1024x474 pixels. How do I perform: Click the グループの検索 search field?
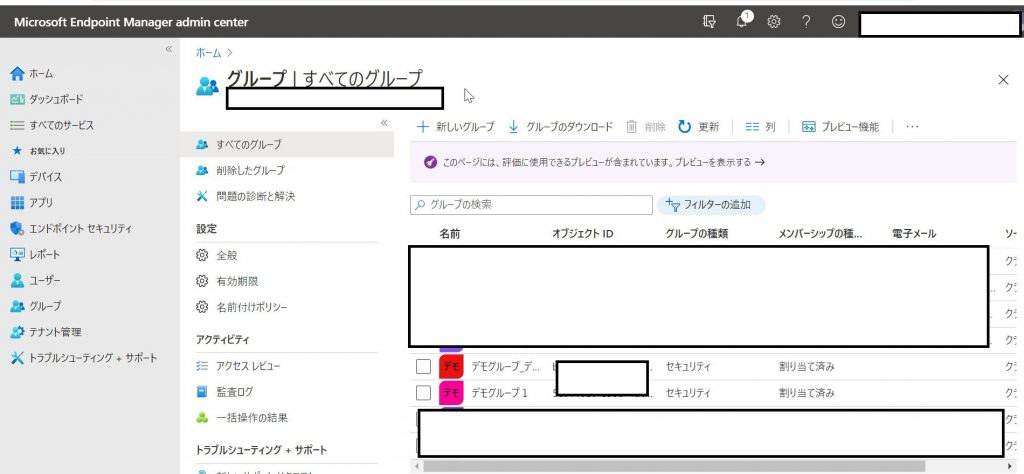[x=531, y=204]
